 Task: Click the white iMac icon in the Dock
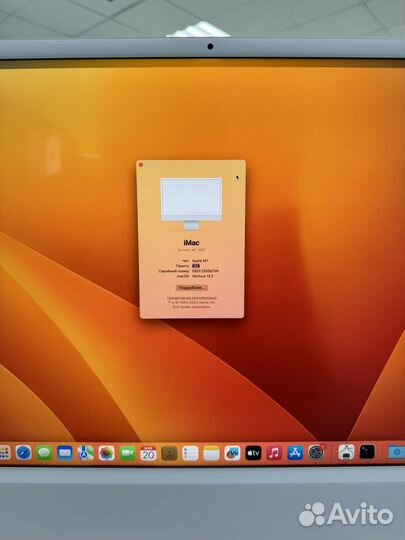[346, 452]
